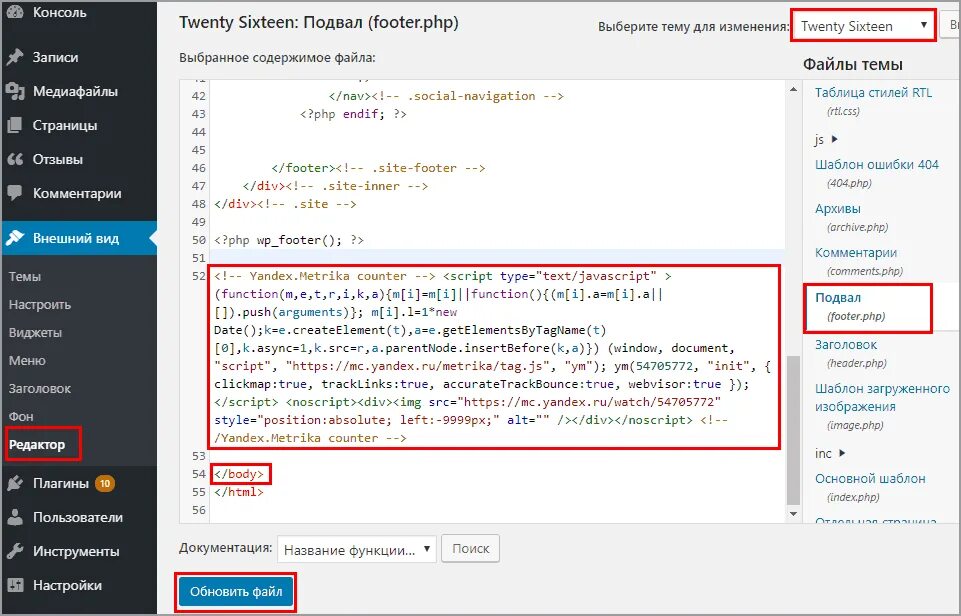Click the Инструменты wrench icon
This screenshot has height=616, width=961.
[15, 551]
